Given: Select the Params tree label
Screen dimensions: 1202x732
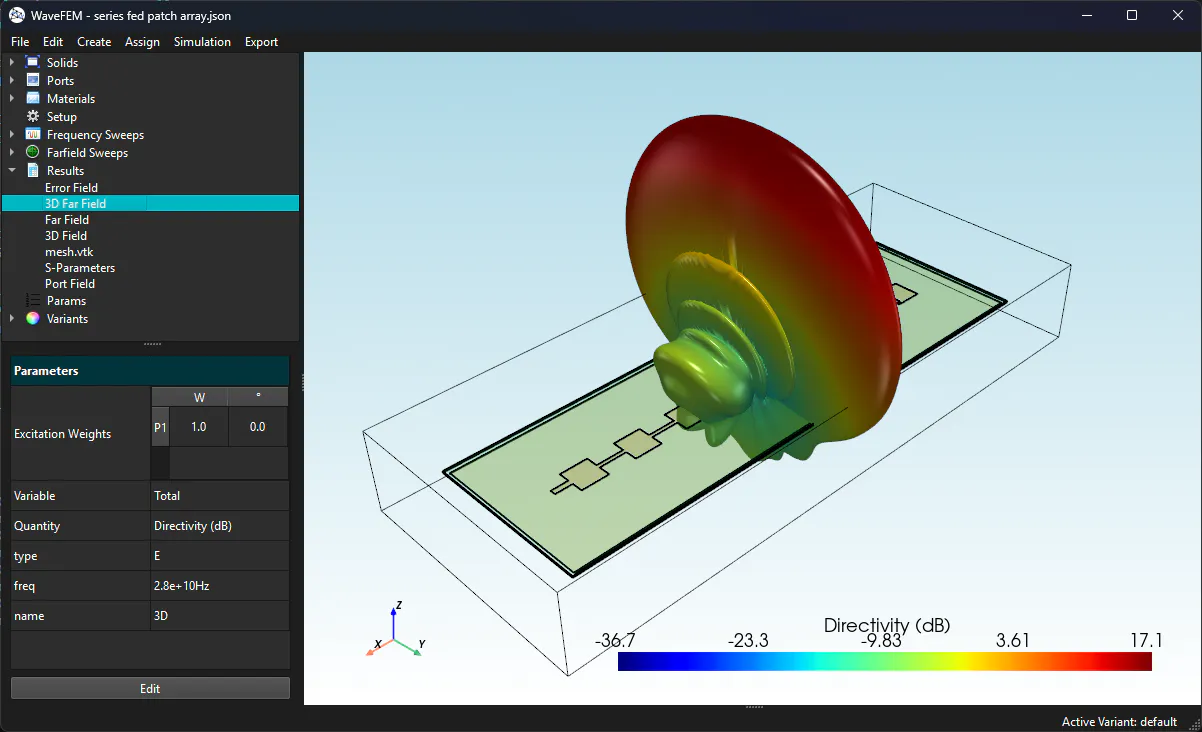Looking at the screenshot, I should click(66, 300).
